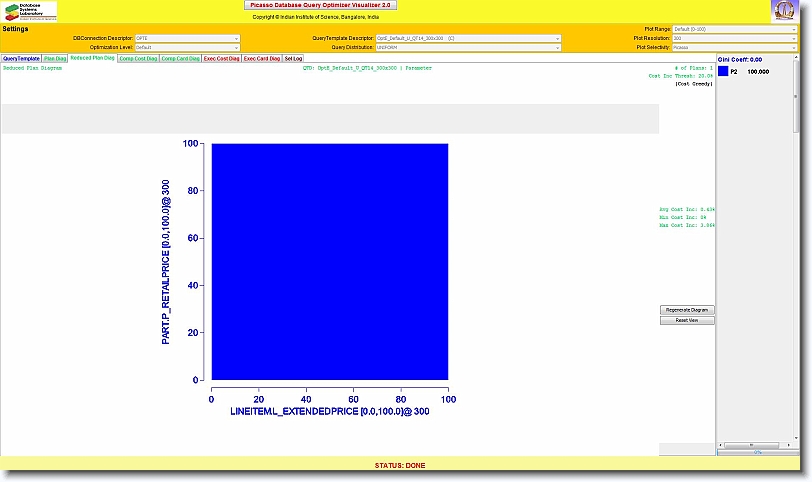Click the Regenerate Diagram button
This screenshot has height=482, width=812.
(687, 310)
